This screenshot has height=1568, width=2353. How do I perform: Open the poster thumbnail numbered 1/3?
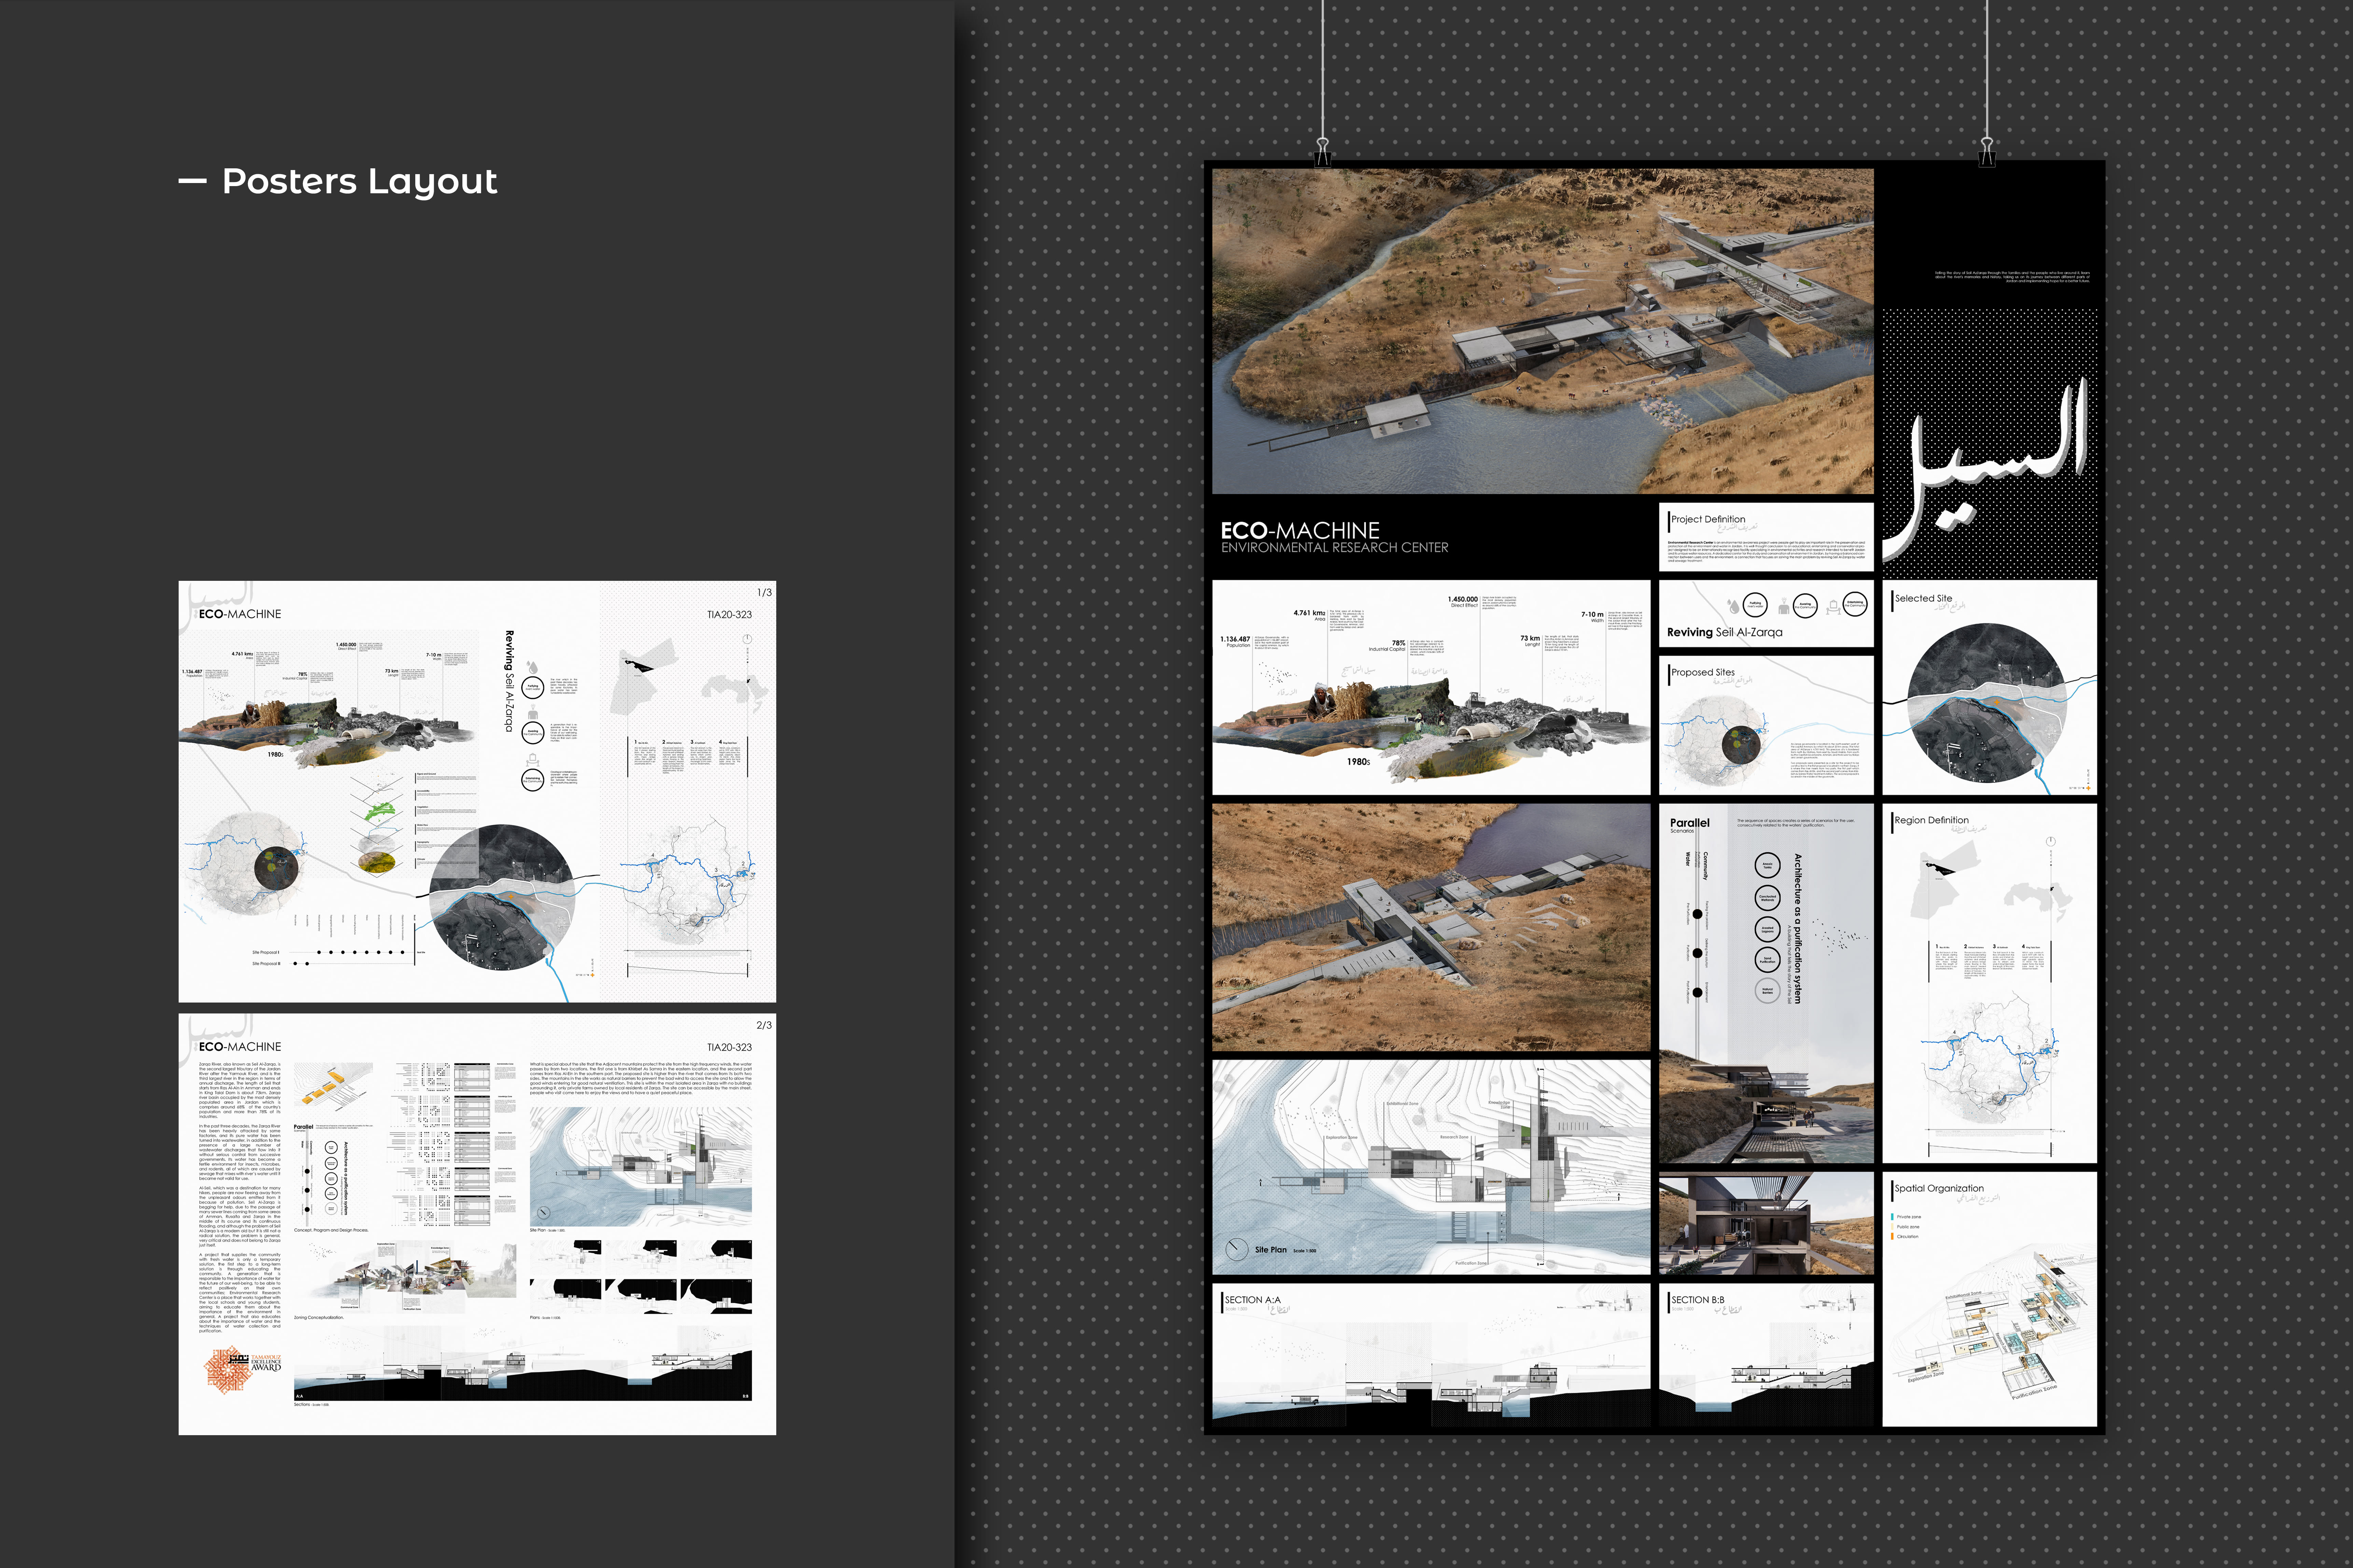pos(477,791)
